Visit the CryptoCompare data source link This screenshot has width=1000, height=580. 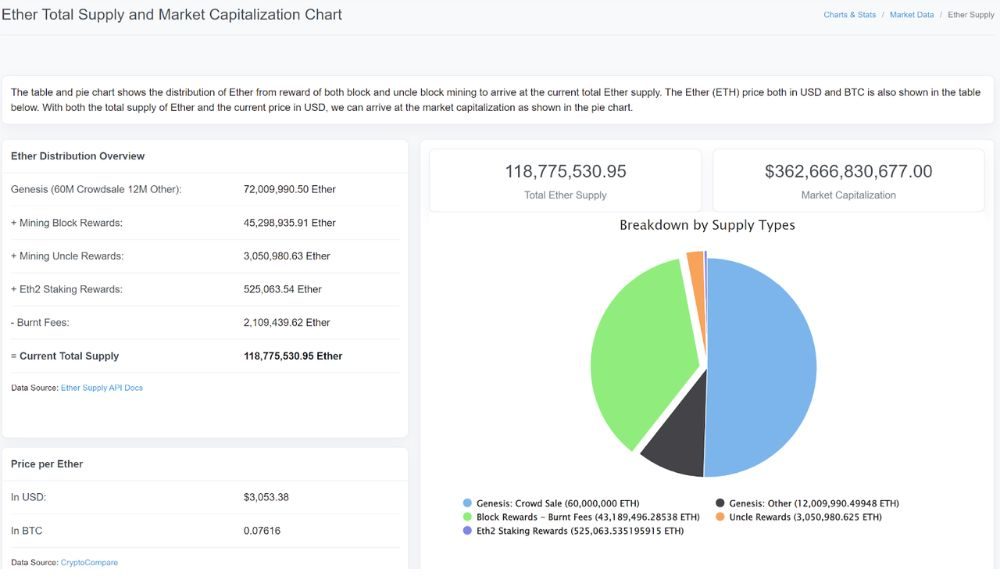pyautogui.click(x=89, y=563)
